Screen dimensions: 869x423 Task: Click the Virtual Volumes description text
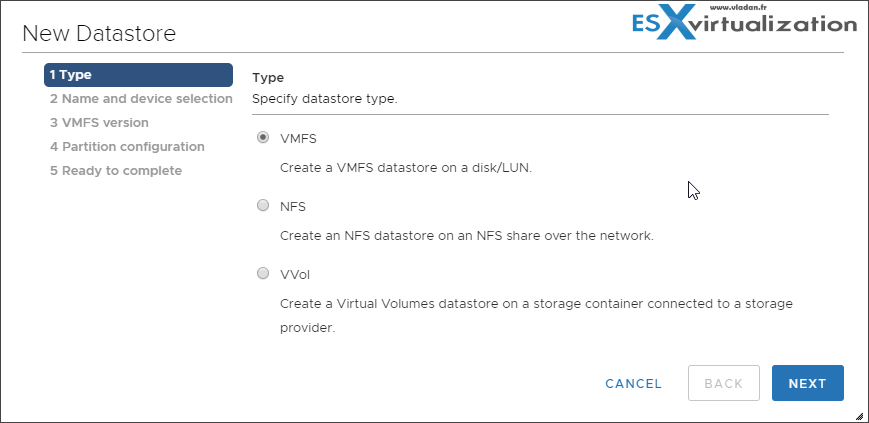tap(536, 315)
